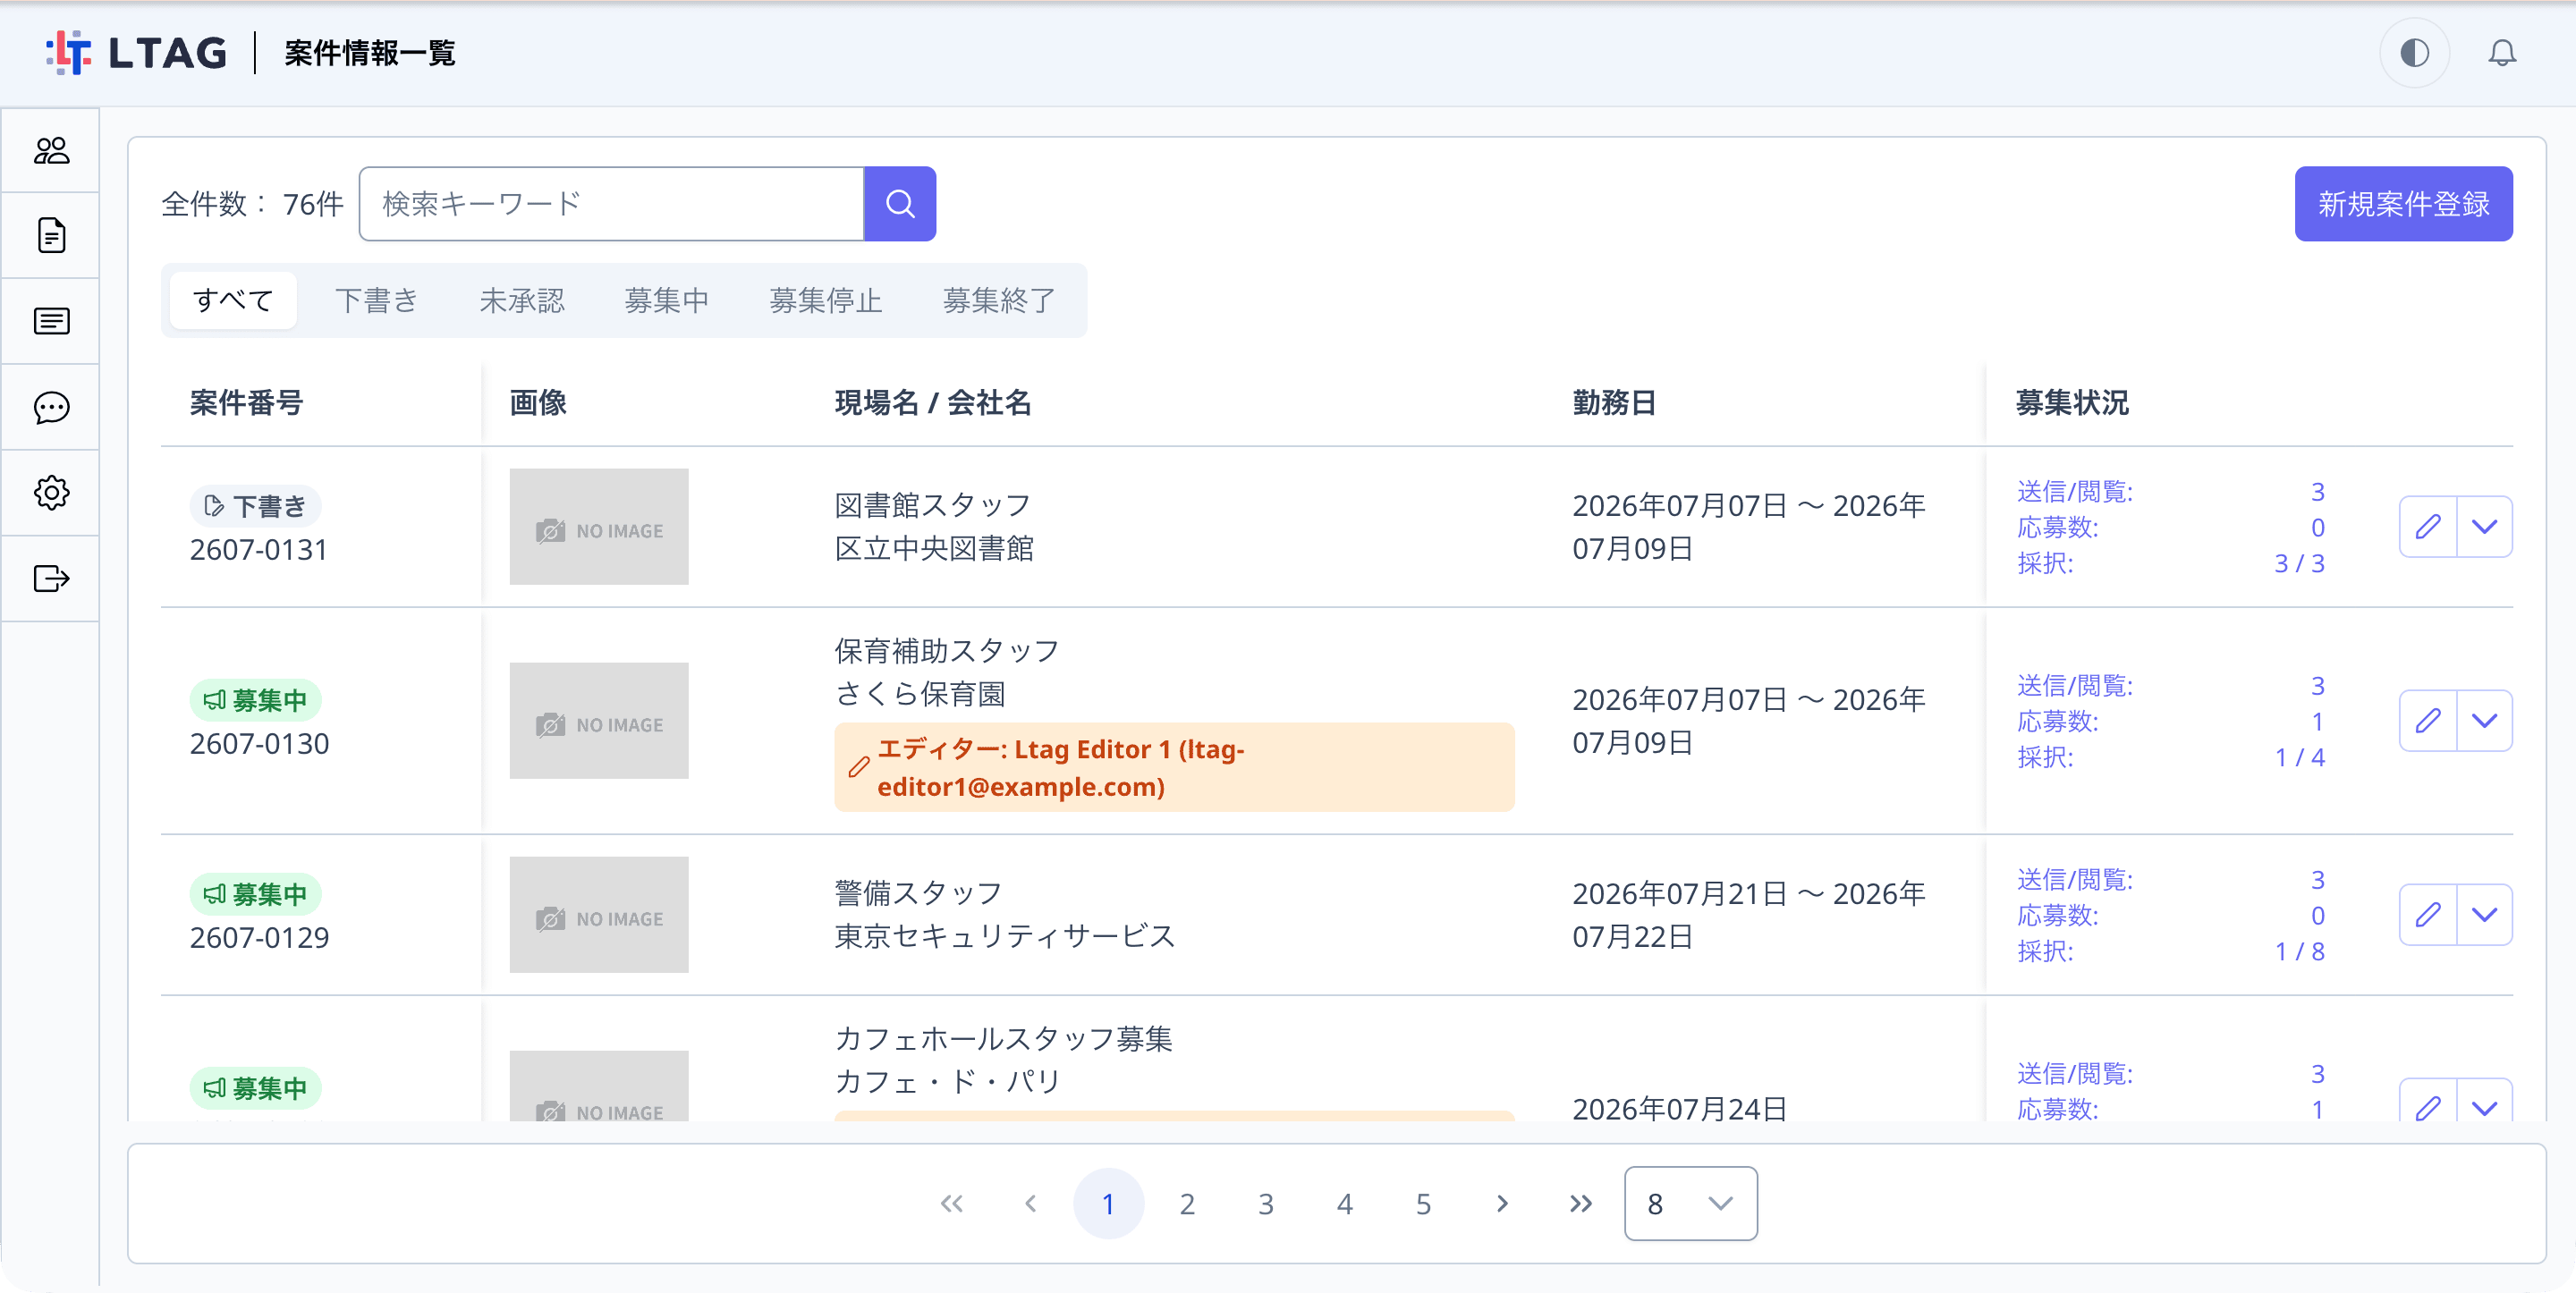The width and height of the screenshot is (2576, 1293).
Task: Open the page size dropdown showing 8
Action: click(x=1690, y=1203)
